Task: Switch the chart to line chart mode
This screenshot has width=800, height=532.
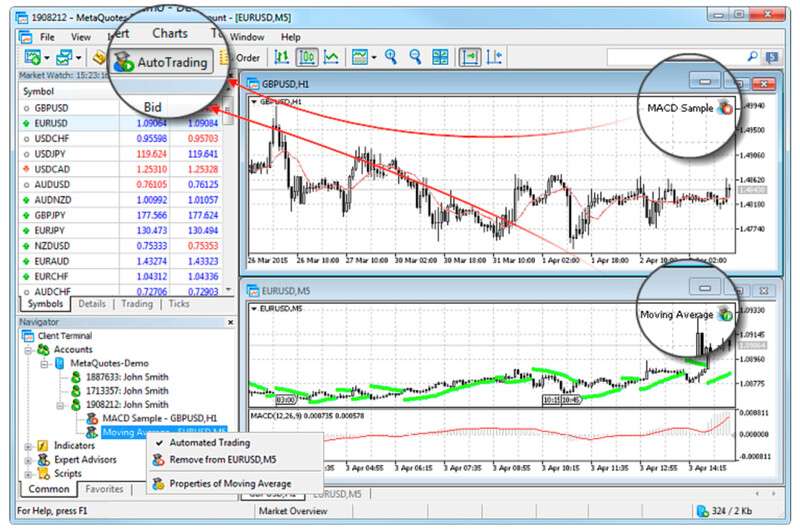Action: [331, 57]
